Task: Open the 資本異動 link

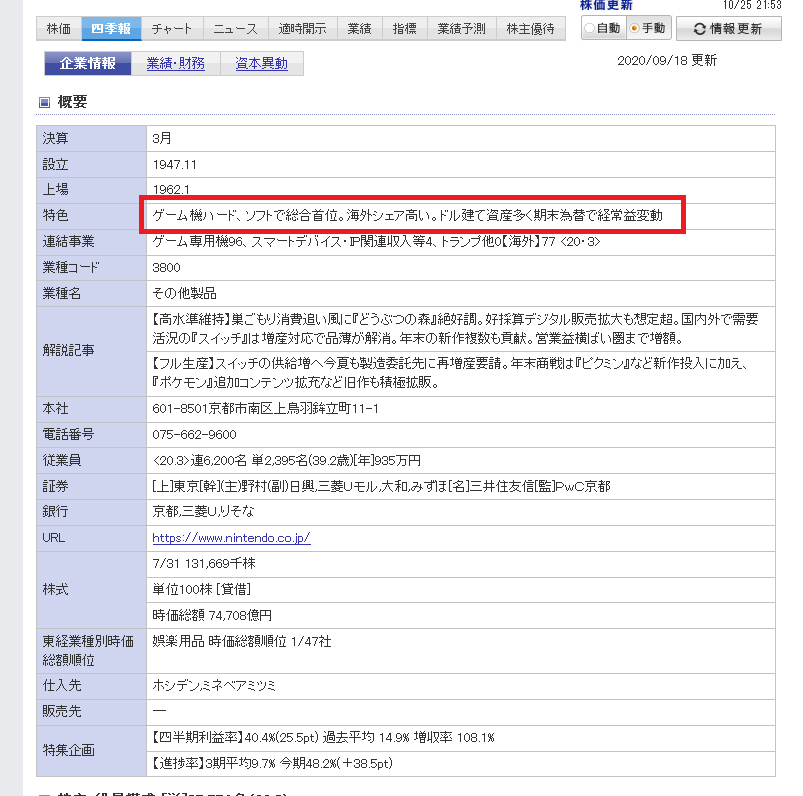Action: tap(261, 64)
